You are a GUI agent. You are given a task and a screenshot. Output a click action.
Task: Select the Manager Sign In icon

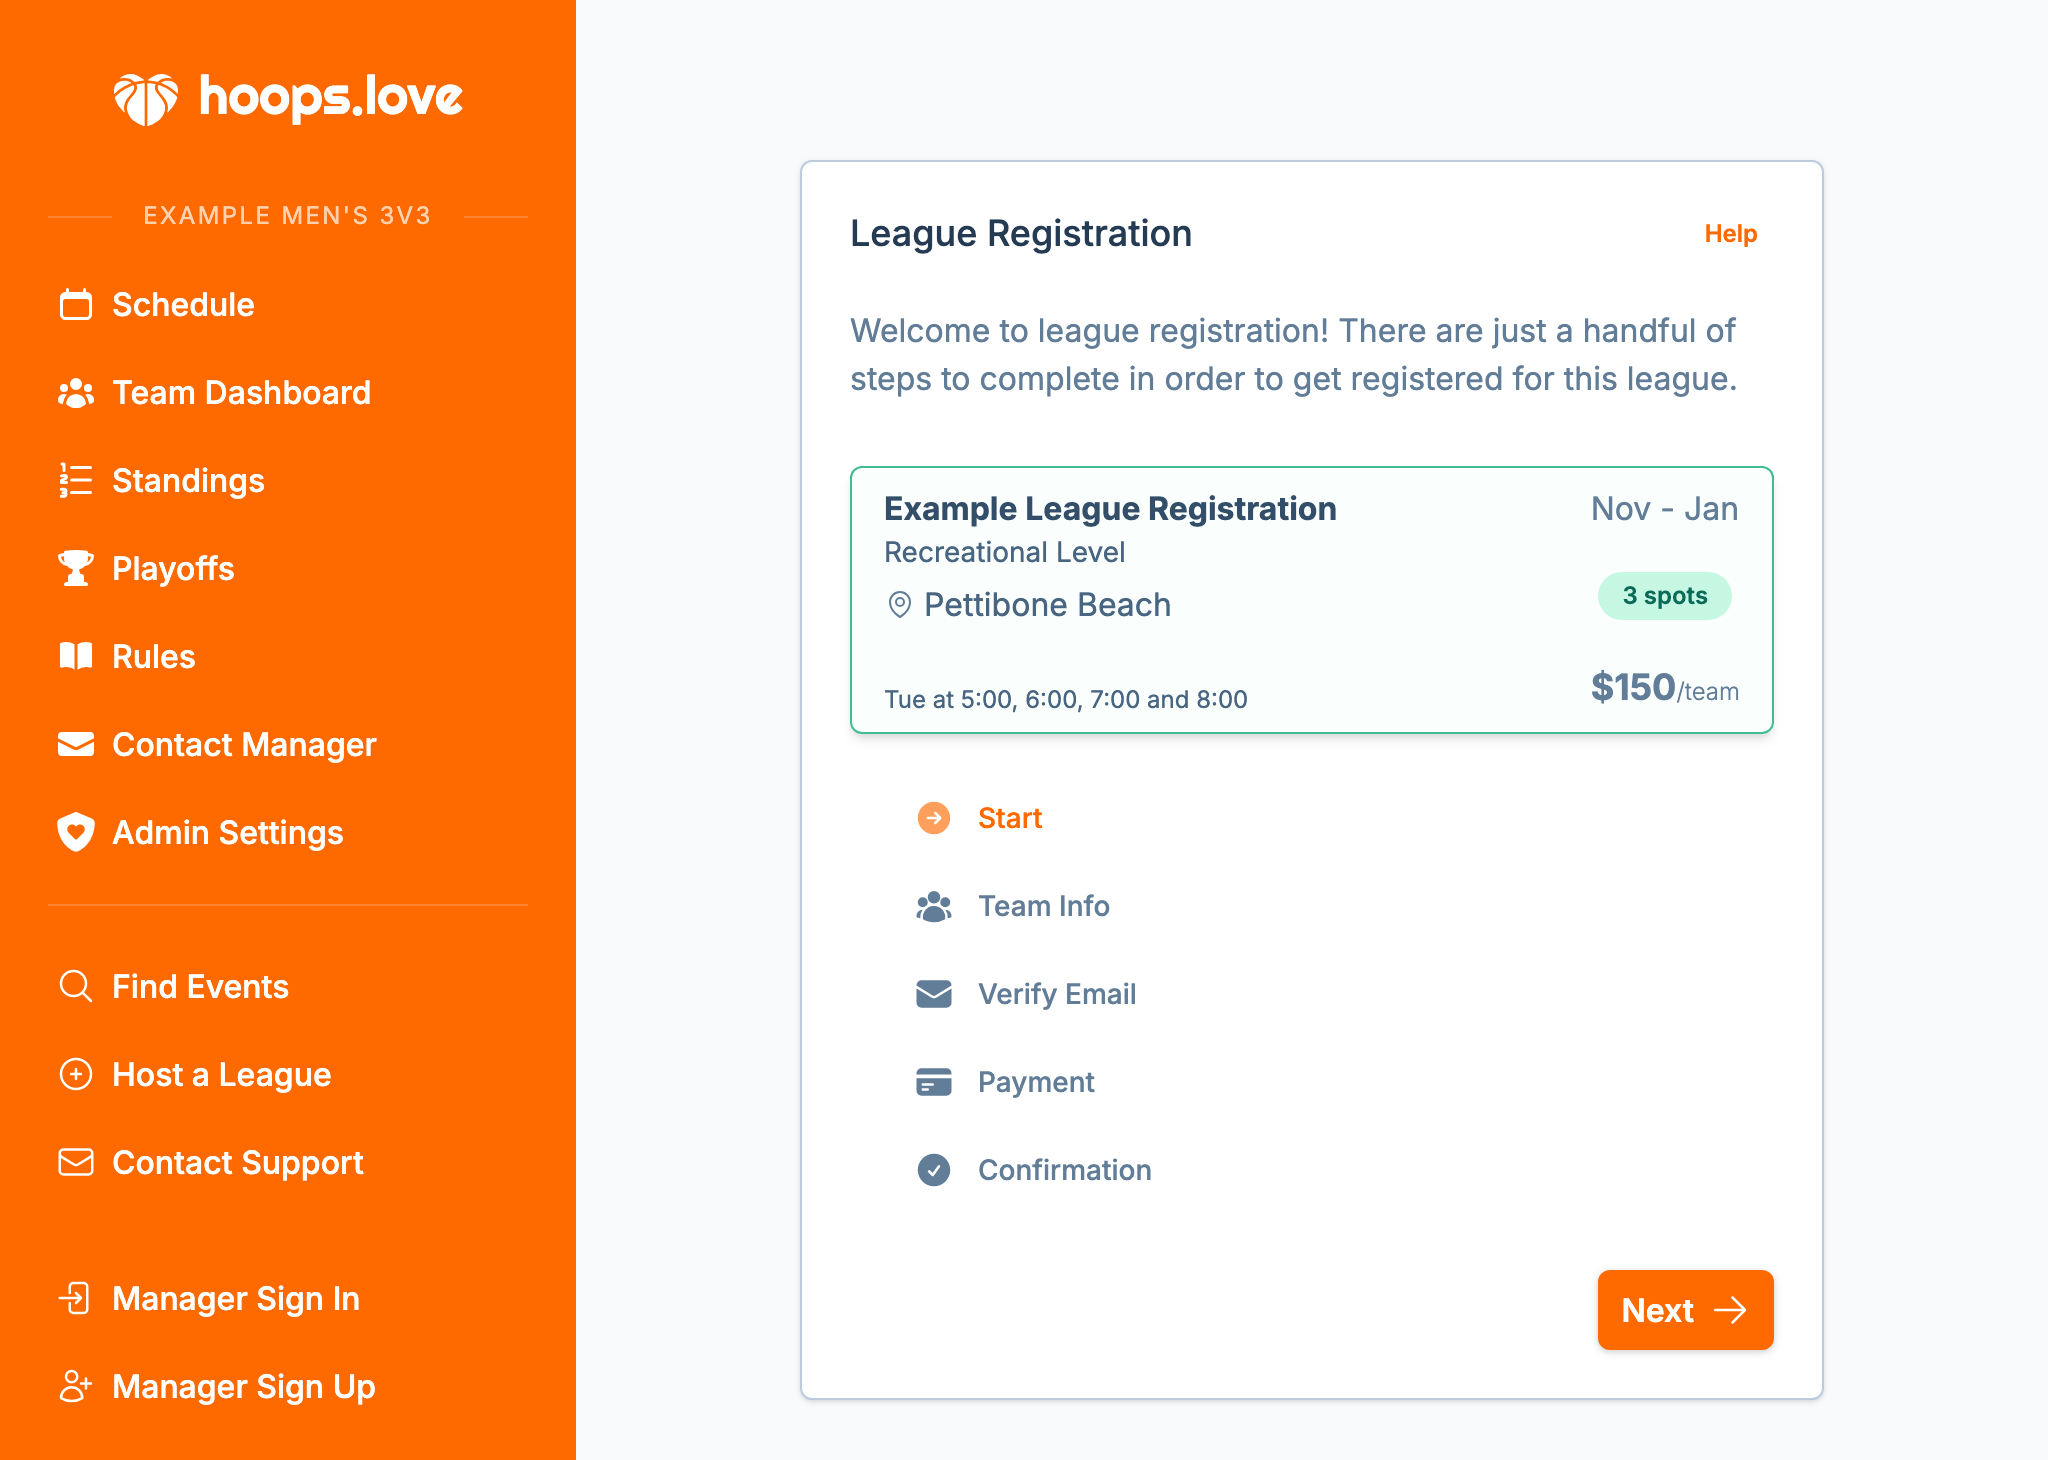click(x=75, y=1298)
